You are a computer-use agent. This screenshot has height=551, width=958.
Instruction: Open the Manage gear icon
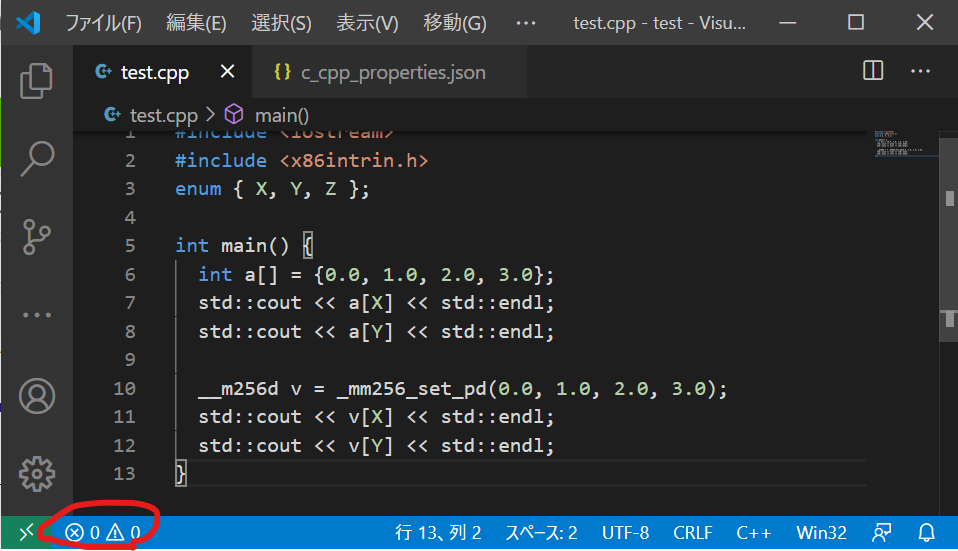click(37, 473)
